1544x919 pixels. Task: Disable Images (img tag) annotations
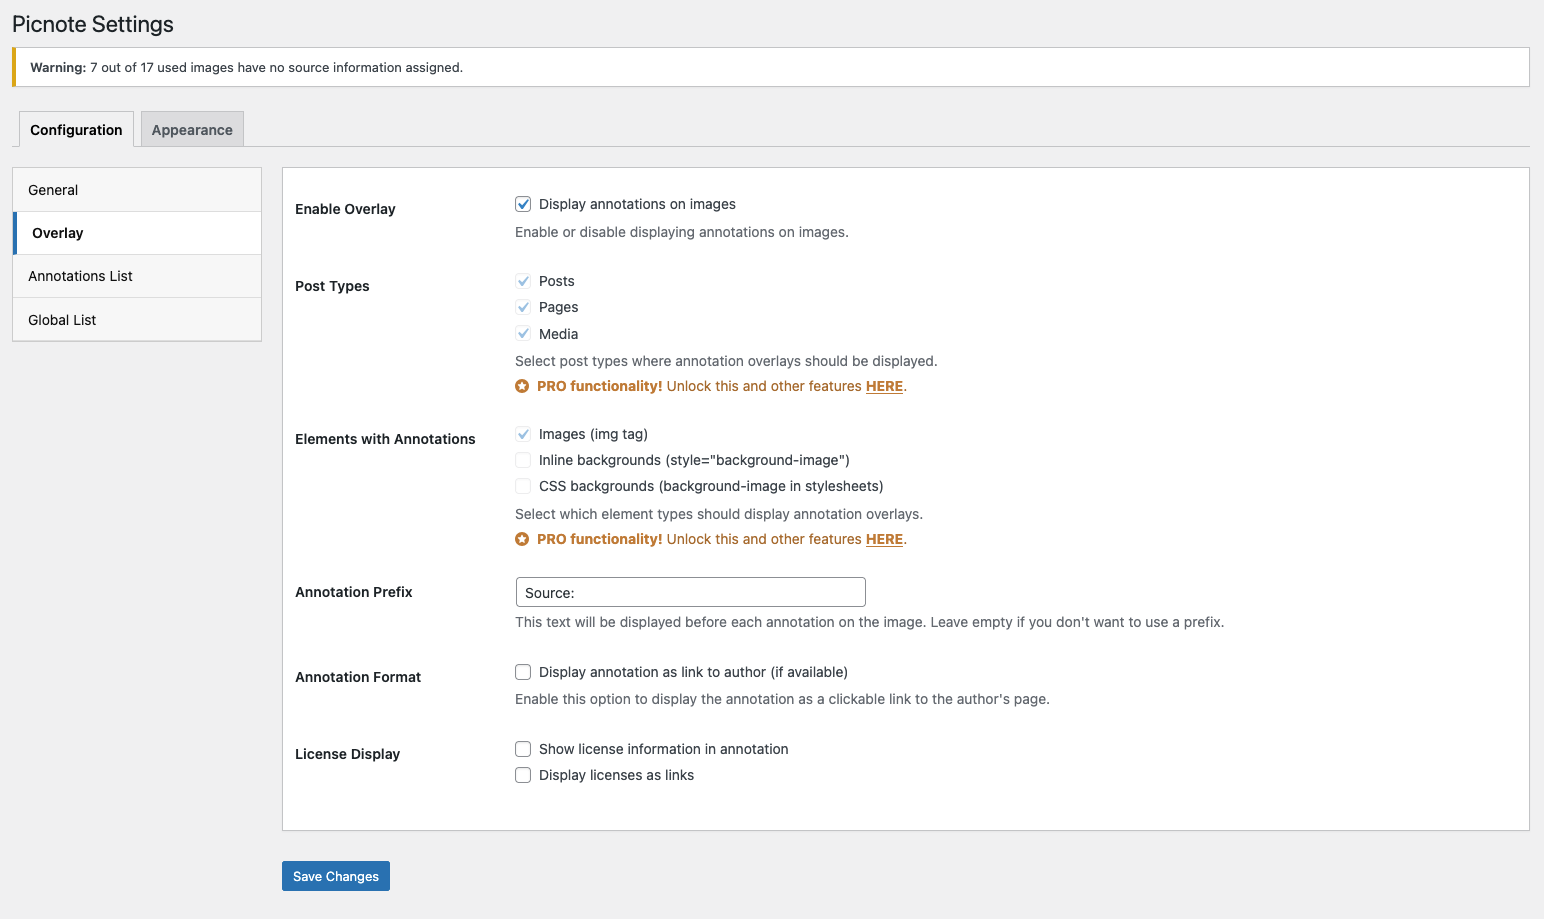[523, 434]
